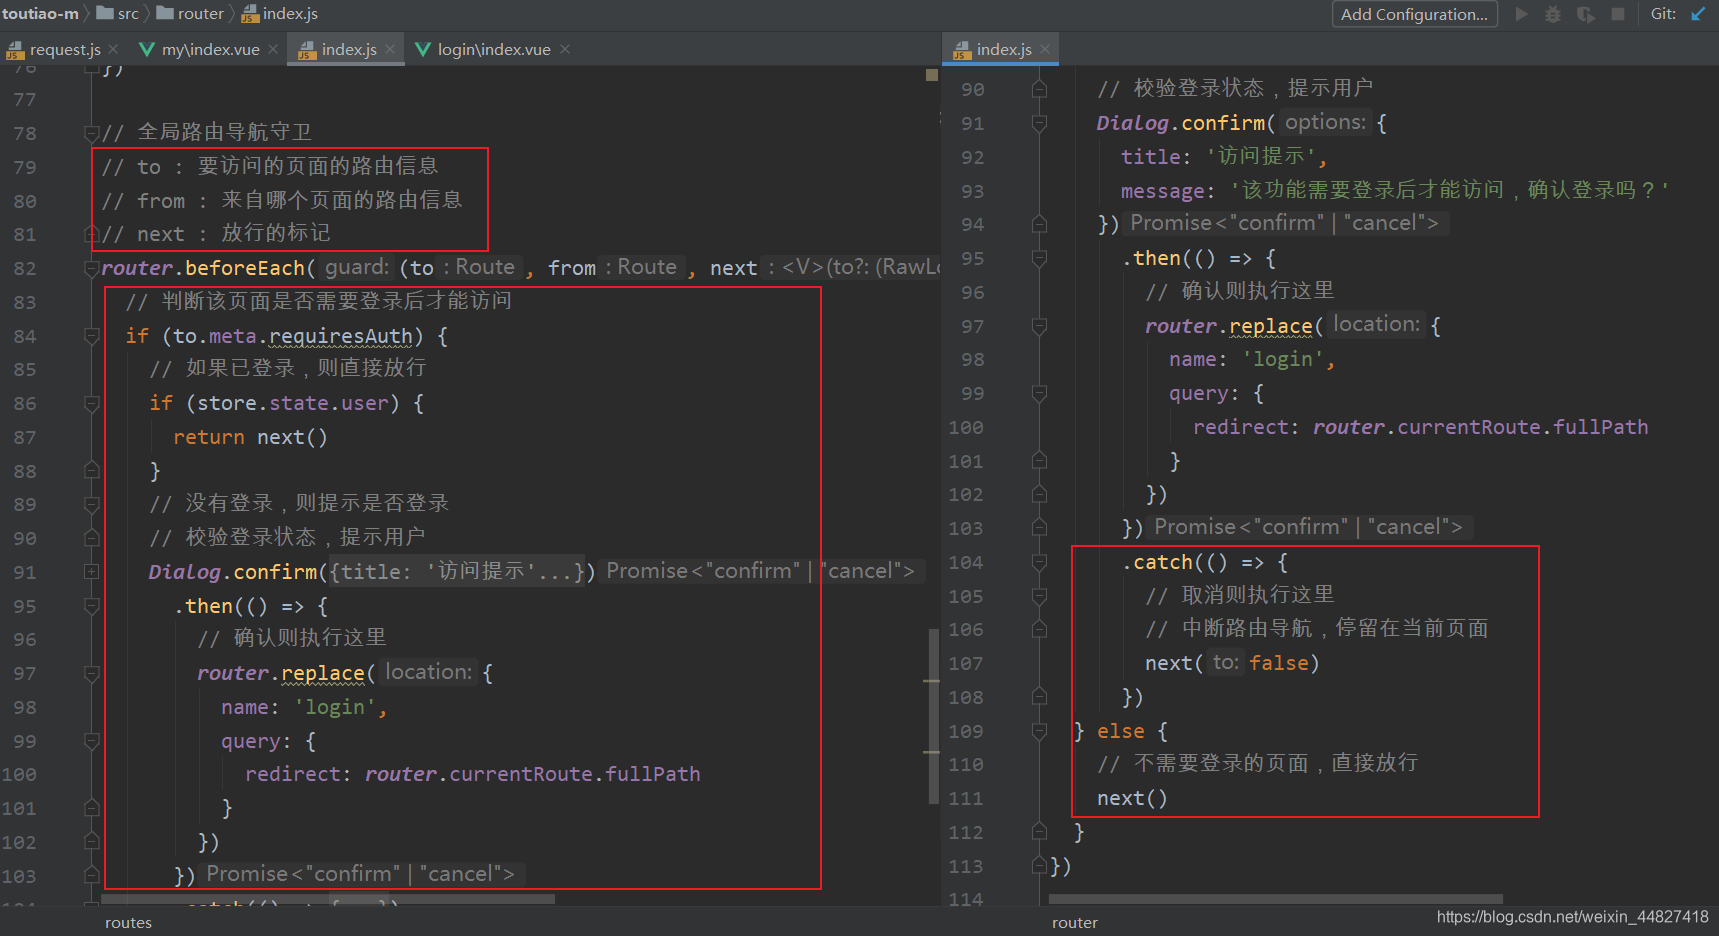The width and height of the screenshot is (1719, 936).
Task: Click requiresAuth on line 84
Action: [x=341, y=336]
